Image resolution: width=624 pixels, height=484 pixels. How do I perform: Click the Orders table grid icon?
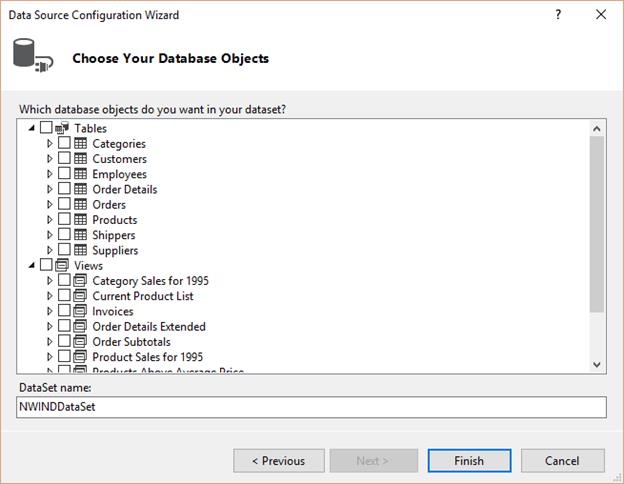point(80,204)
